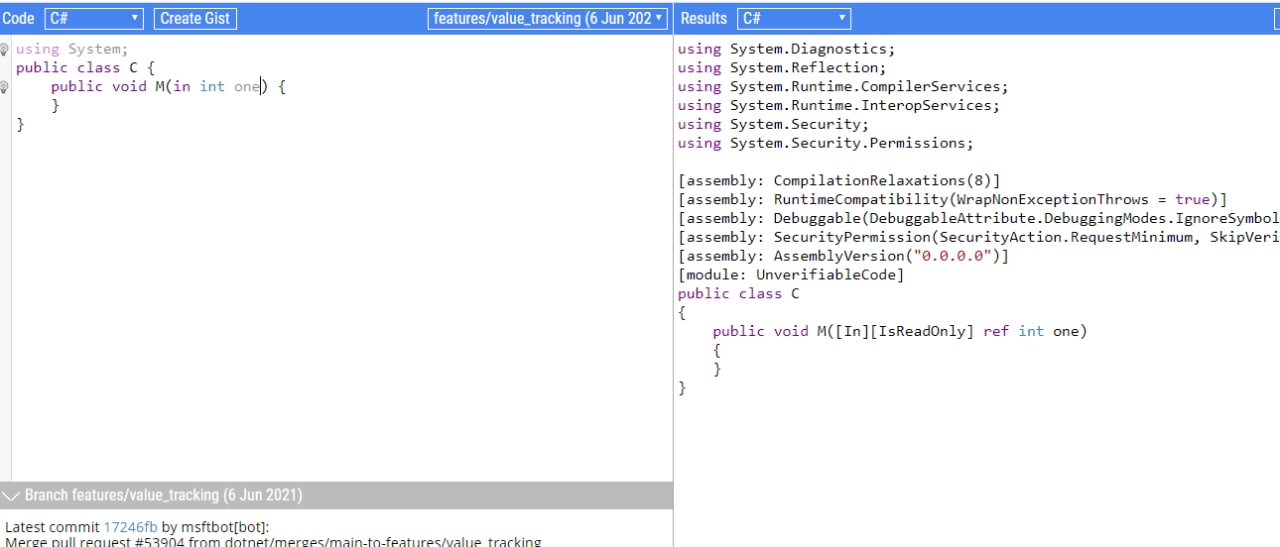
Task: Click 'using System.Runtime.CompilerServices;' line
Action: click(x=843, y=87)
